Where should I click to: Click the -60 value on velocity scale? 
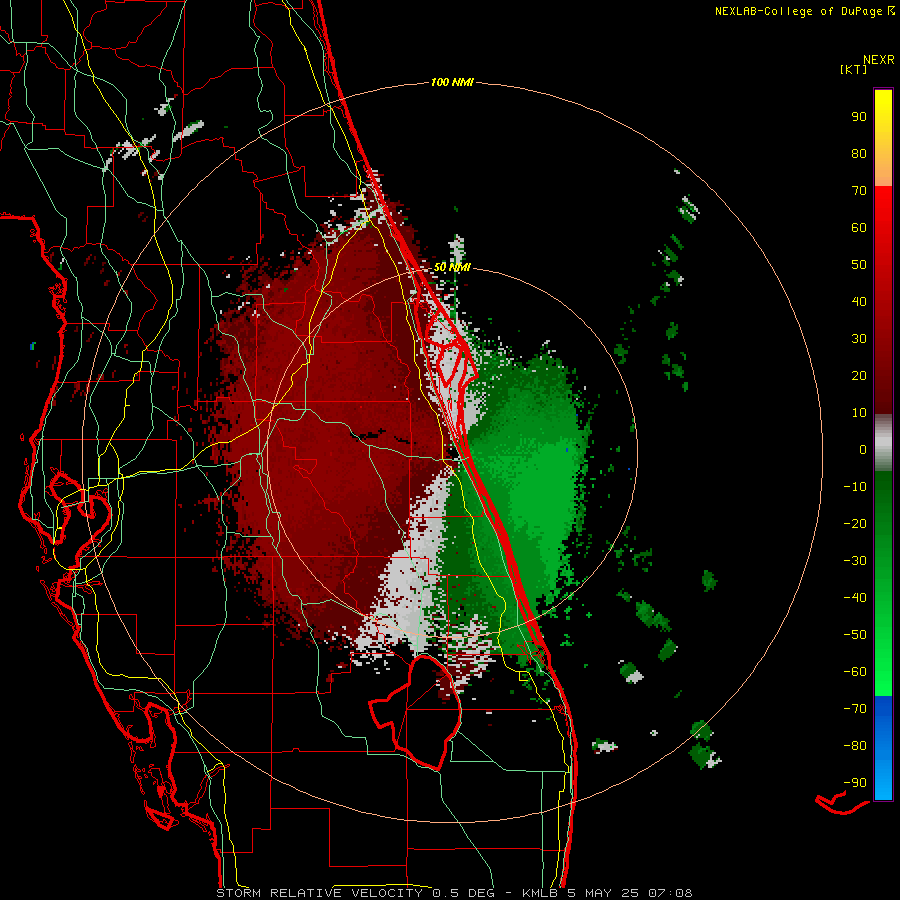(855, 672)
